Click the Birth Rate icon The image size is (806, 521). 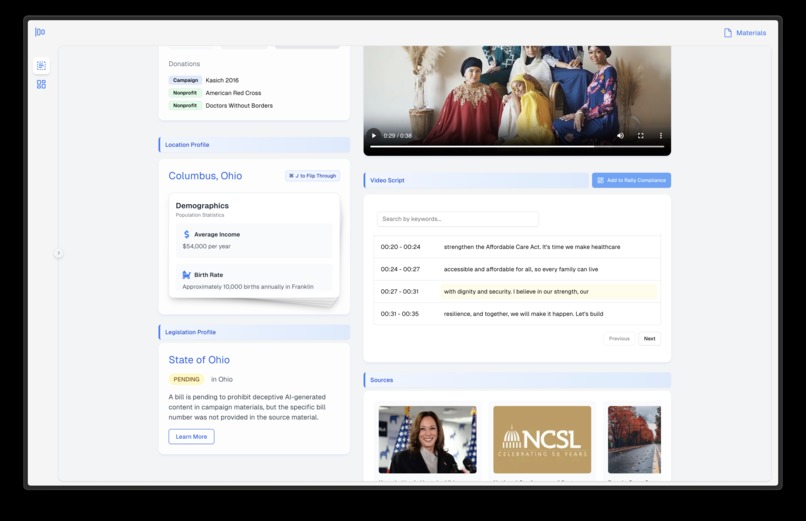point(187,275)
